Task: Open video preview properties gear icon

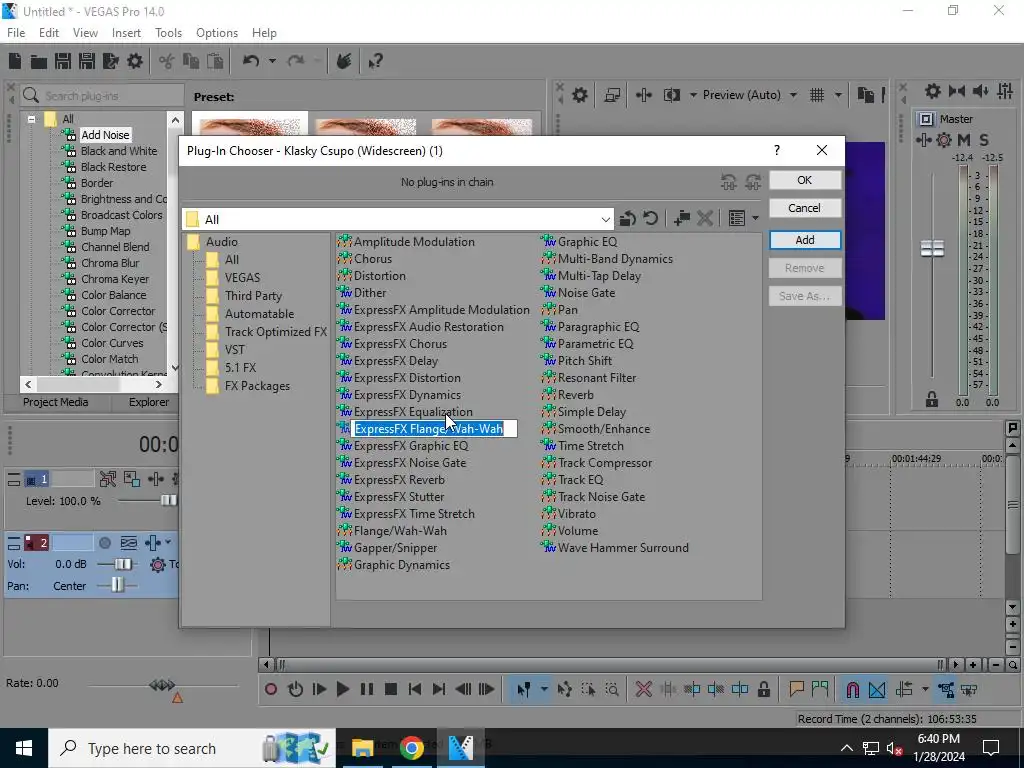Action: [579, 95]
